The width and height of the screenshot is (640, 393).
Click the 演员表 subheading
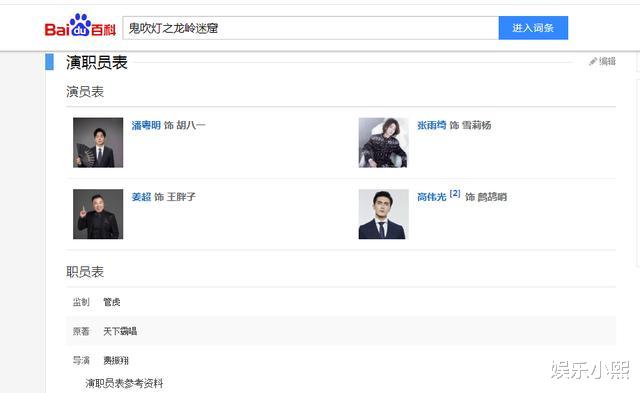point(85,92)
